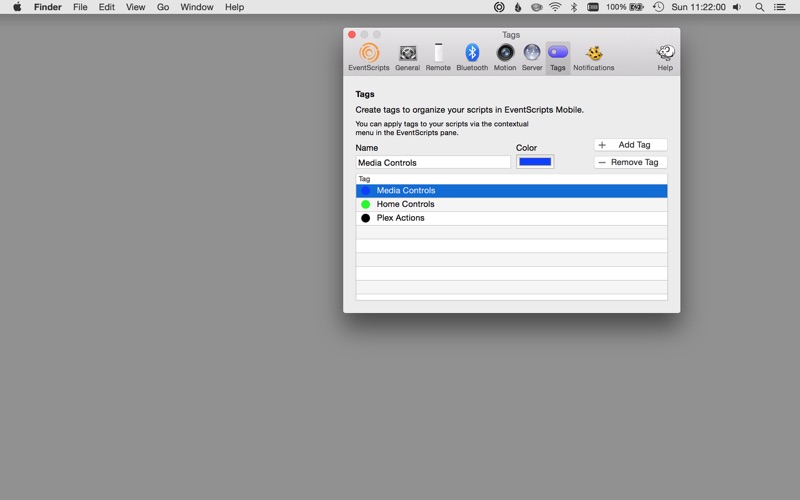The height and width of the screenshot is (500, 800).
Task: Open the blue Color well
Action: coord(535,162)
